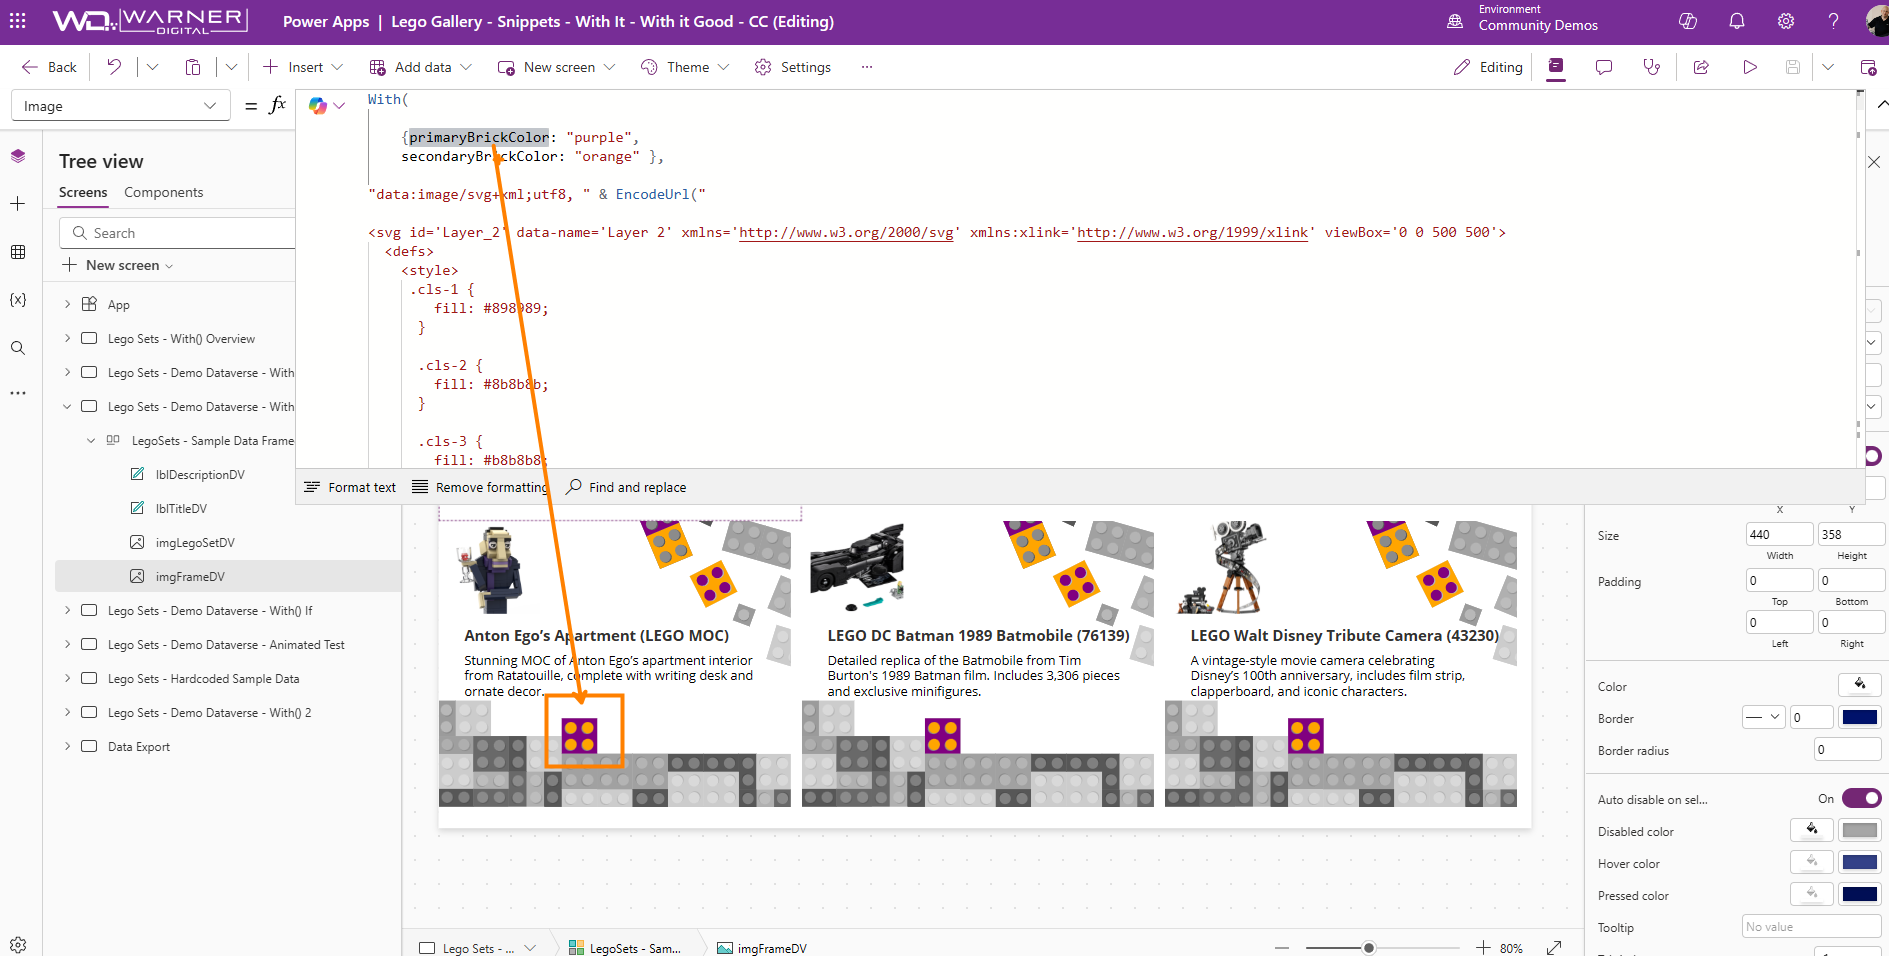Switch to the Screens tab
Viewport: 1889px width, 956px height.
click(83, 192)
